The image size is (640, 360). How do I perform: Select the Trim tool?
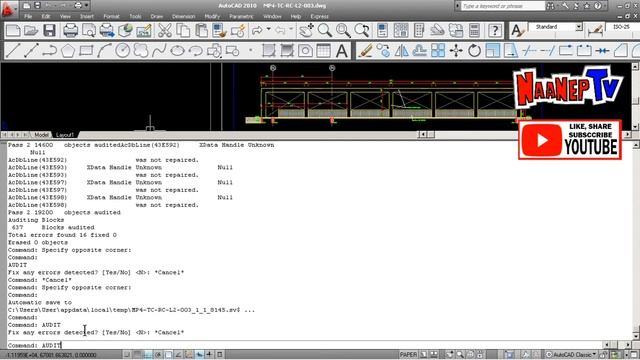pyautogui.click(x=529, y=51)
